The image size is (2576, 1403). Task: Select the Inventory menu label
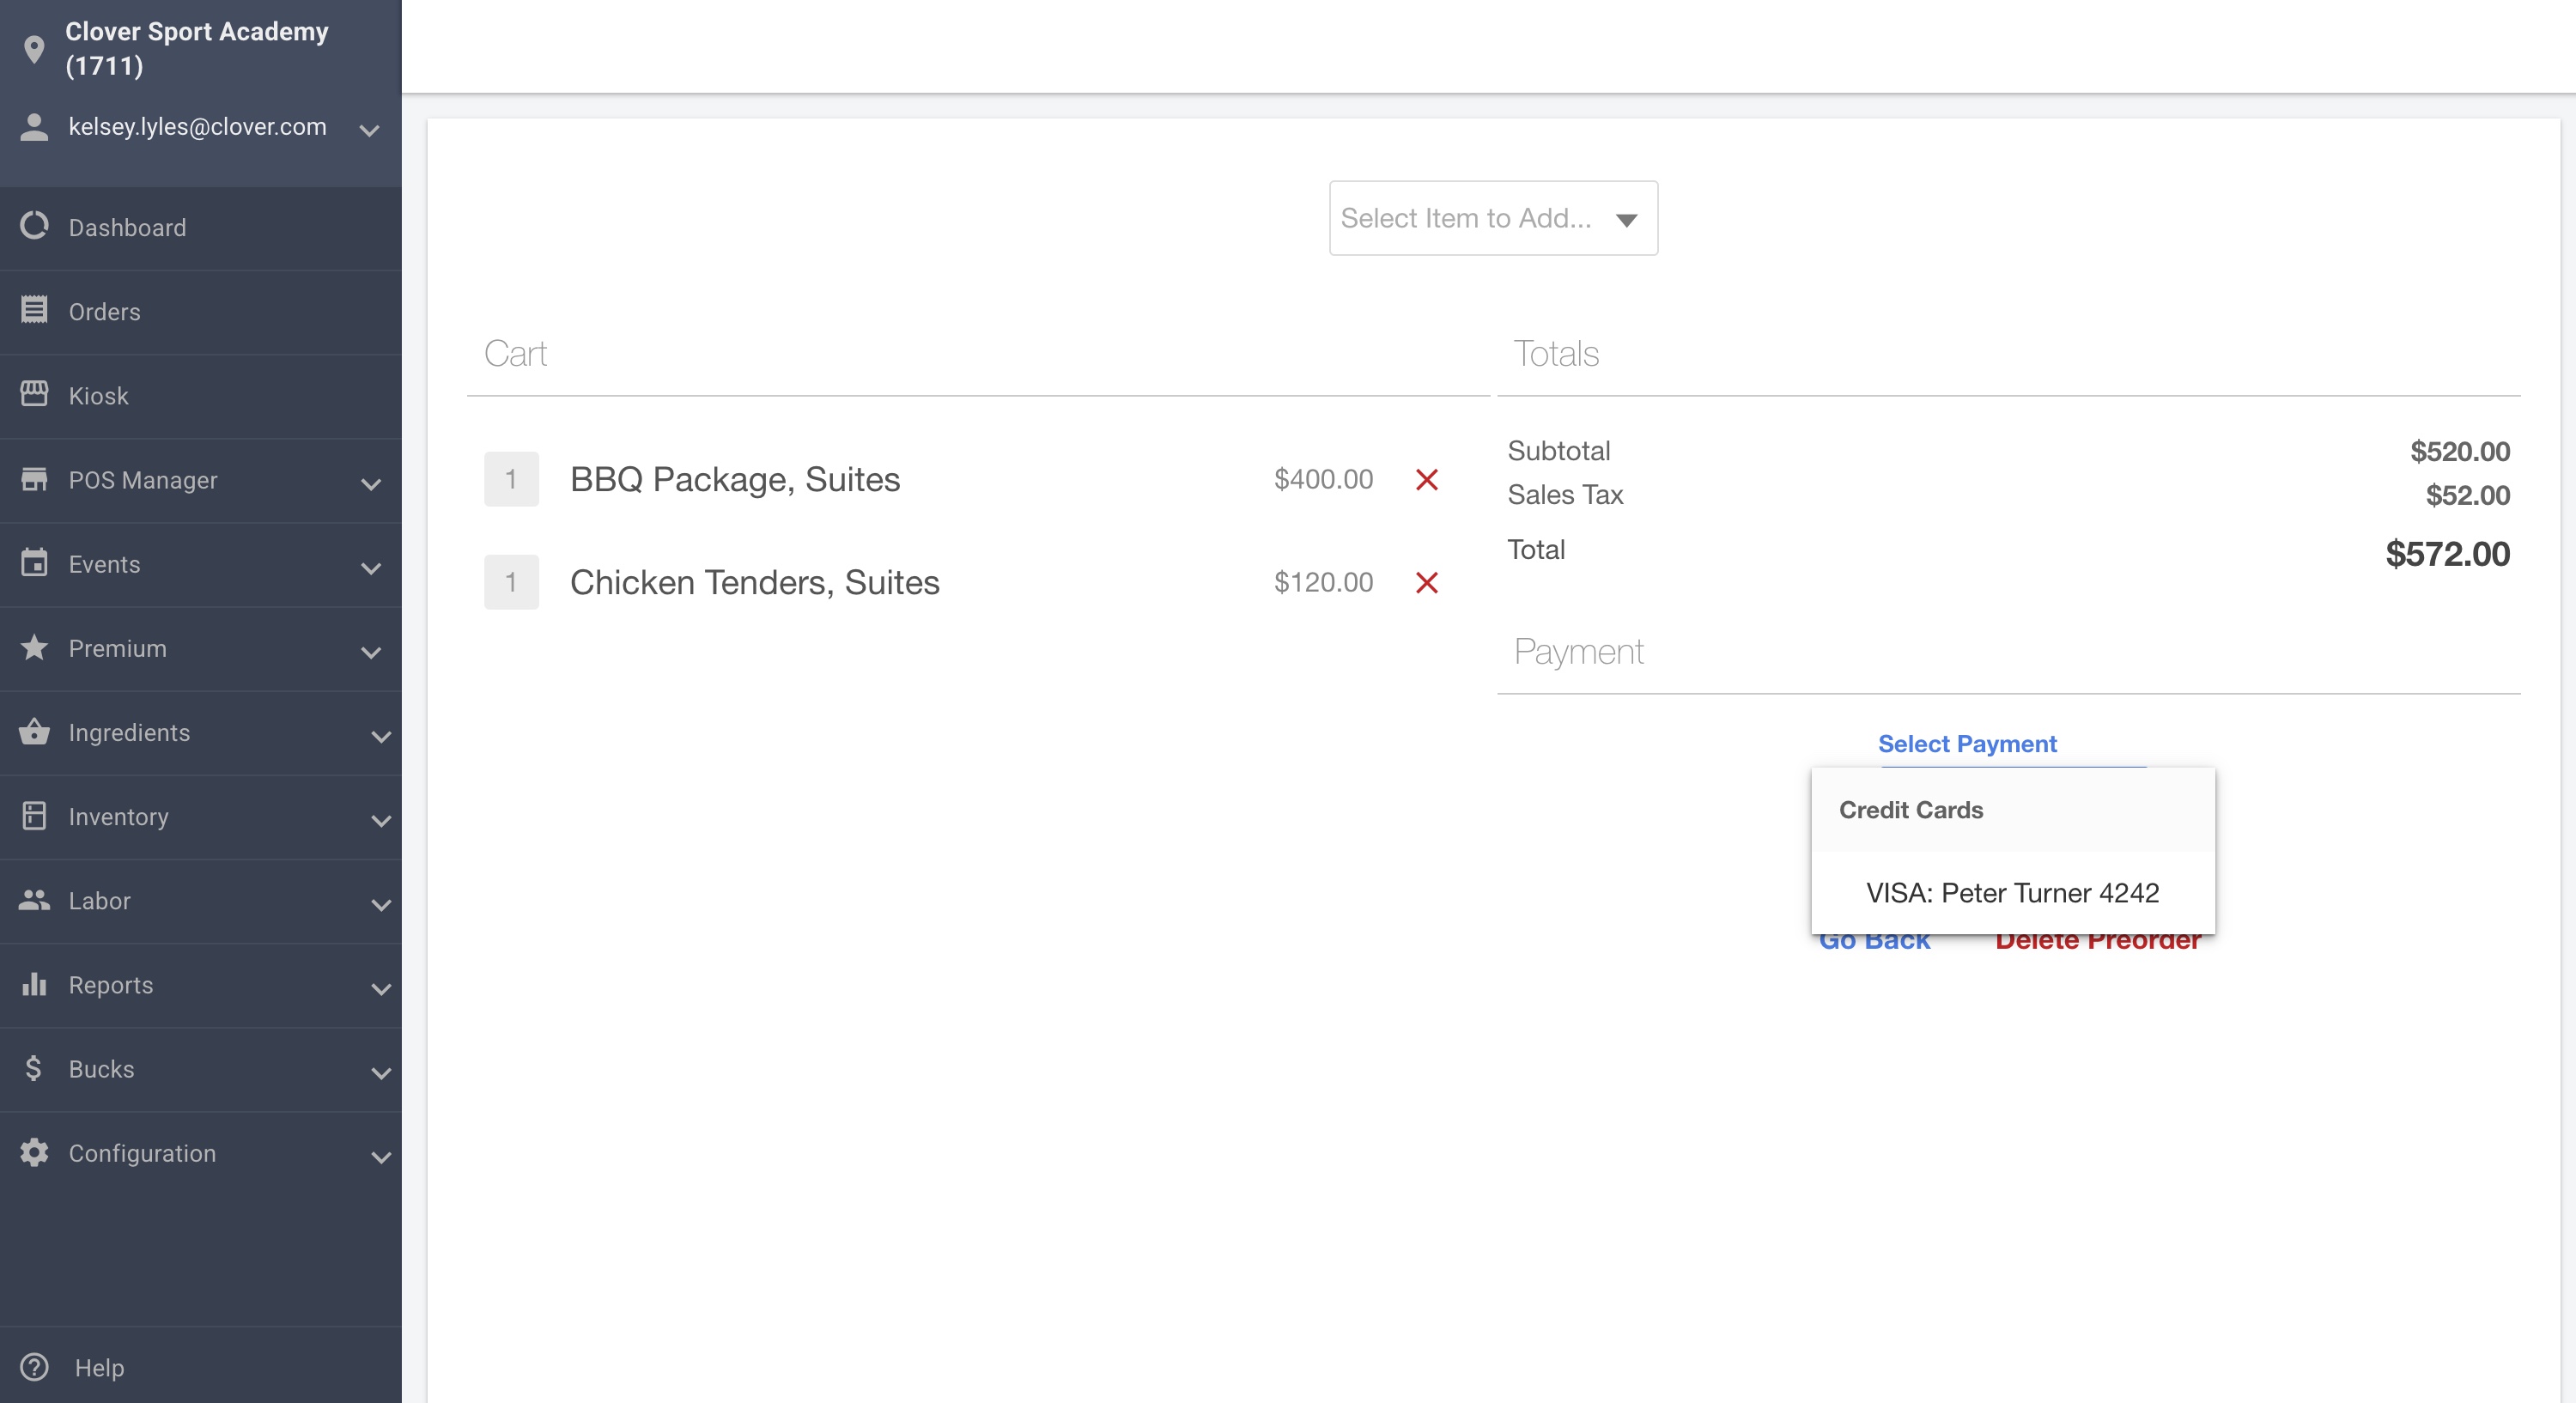(119, 817)
